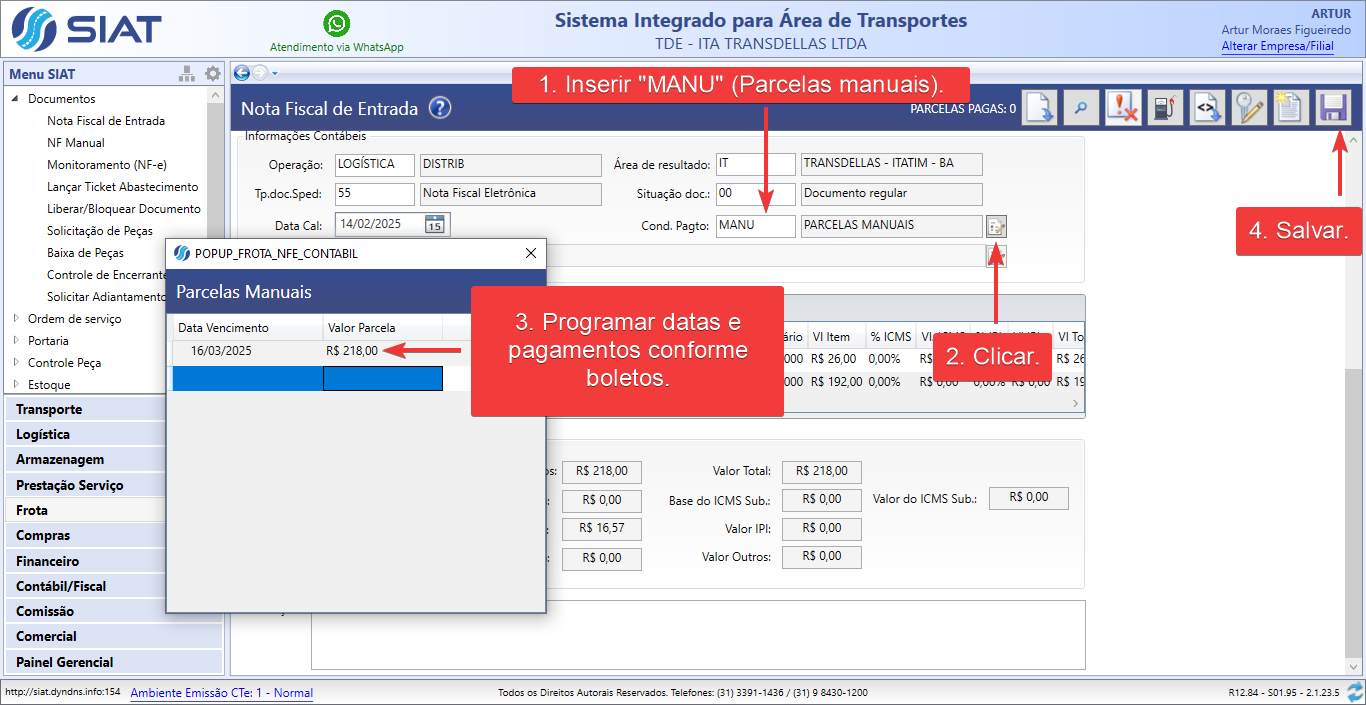Open the help question mark icon
Image resolution: width=1366 pixels, height=705 pixels.
click(440, 109)
